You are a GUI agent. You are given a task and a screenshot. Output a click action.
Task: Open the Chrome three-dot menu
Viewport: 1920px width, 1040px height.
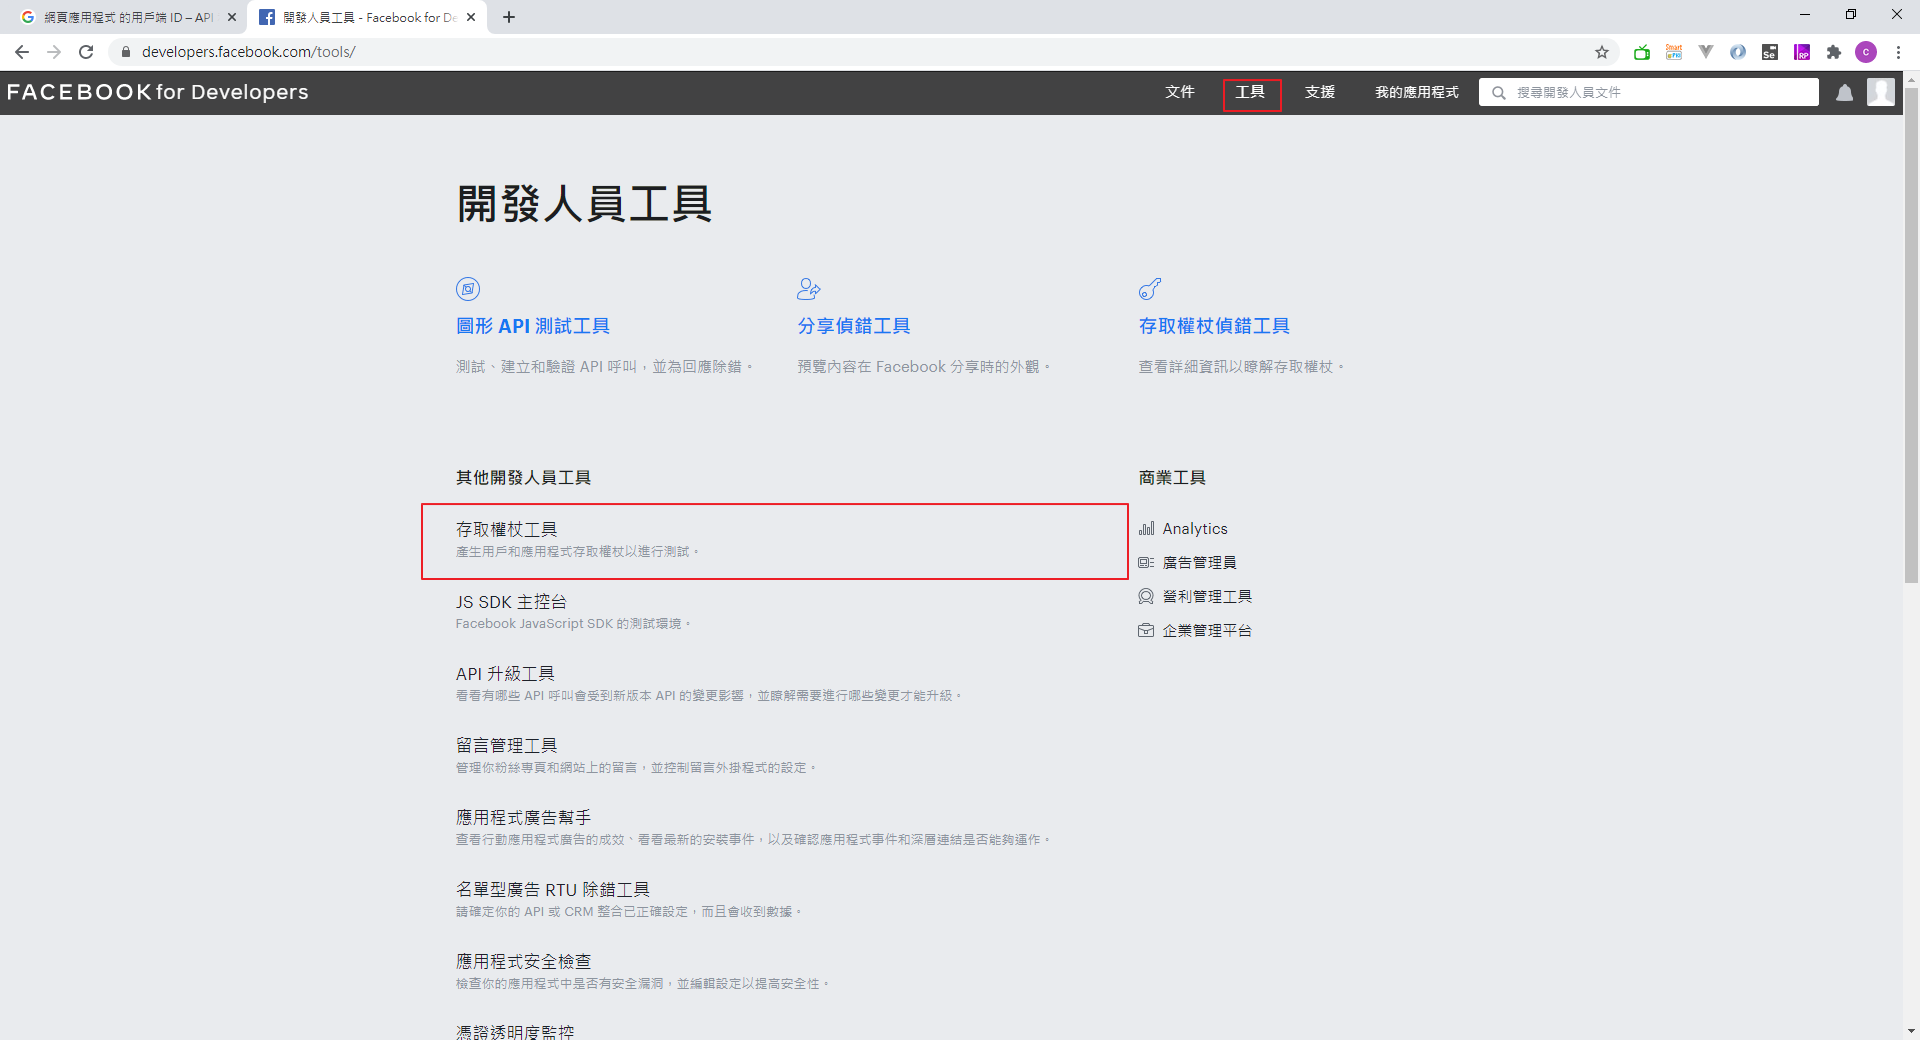tap(1898, 52)
